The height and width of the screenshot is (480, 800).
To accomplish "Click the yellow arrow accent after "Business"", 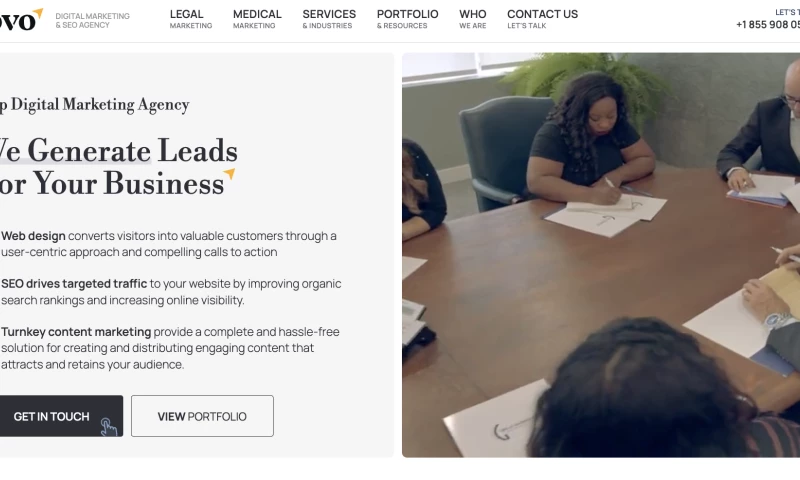I will pos(230,174).
